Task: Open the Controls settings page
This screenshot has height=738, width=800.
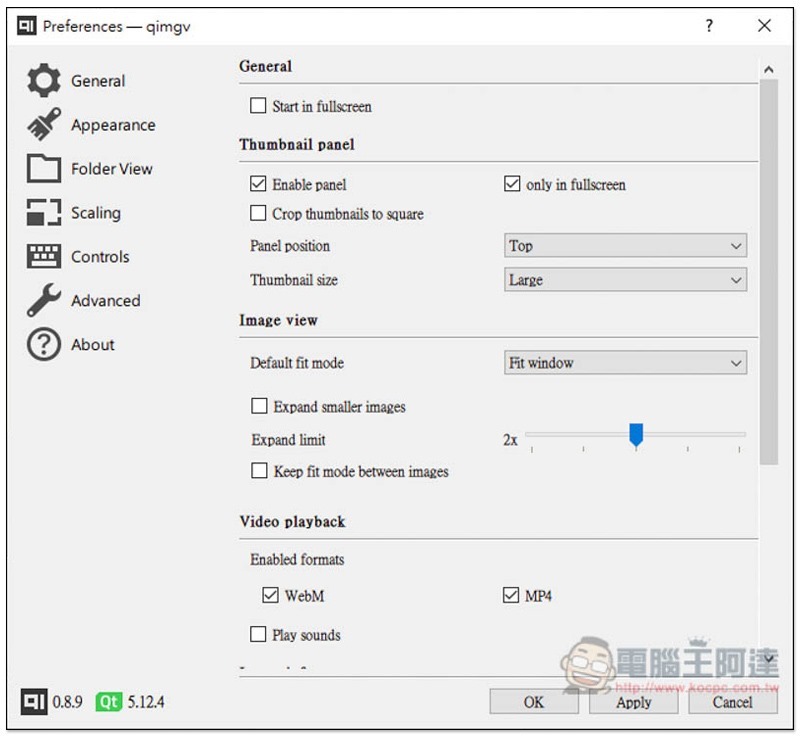Action: [x=100, y=257]
